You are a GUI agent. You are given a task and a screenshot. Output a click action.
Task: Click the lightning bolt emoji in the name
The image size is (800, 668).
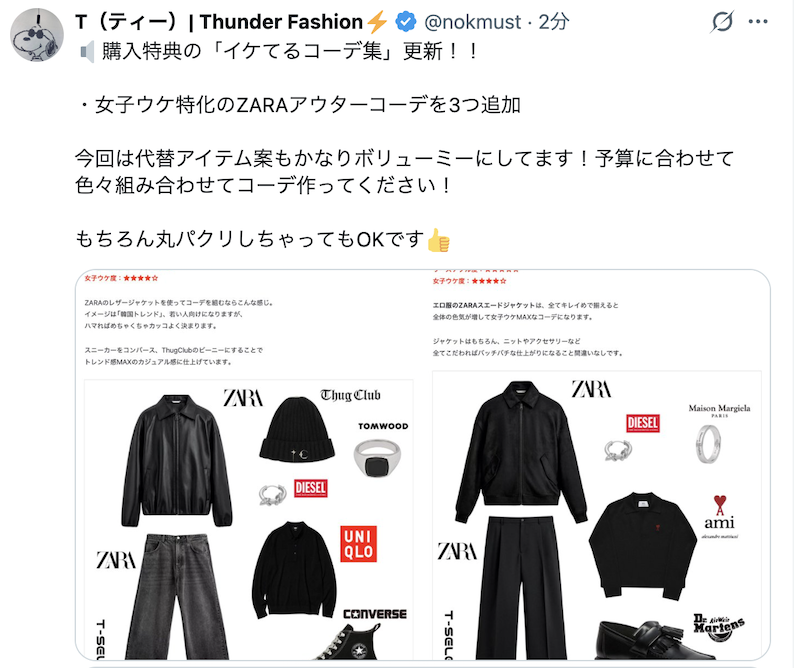pyautogui.click(x=377, y=22)
